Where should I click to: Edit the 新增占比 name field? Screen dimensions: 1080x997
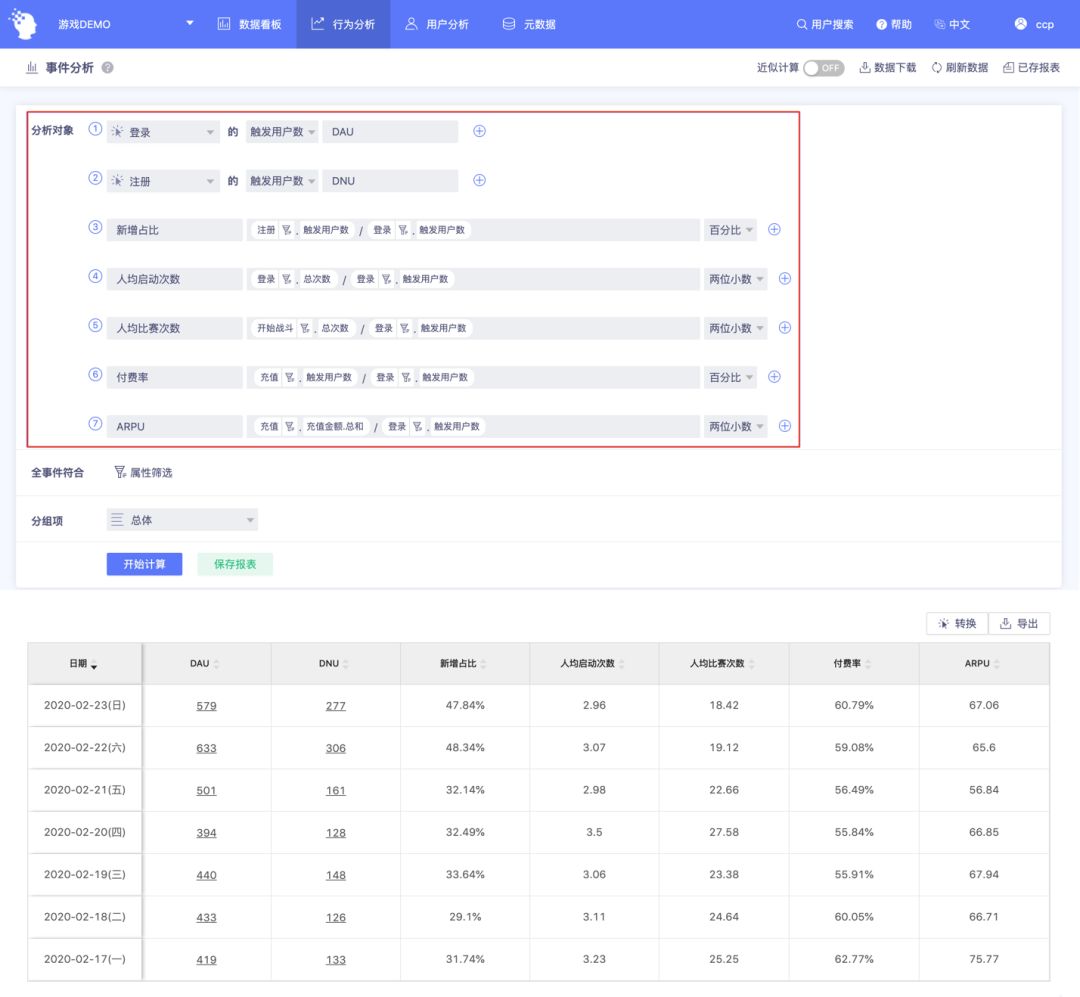pyautogui.click(x=174, y=230)
